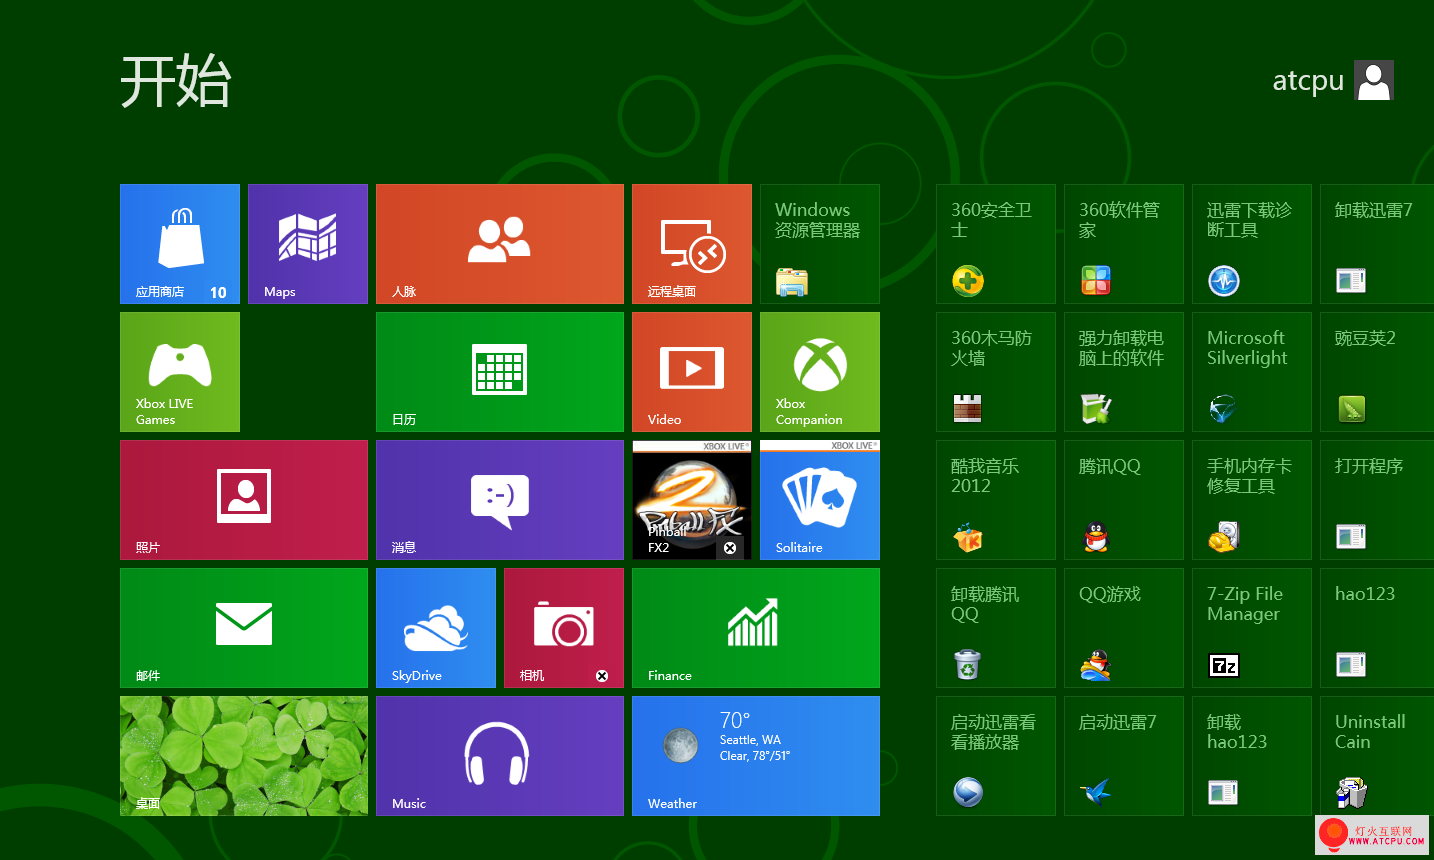Open the Solitaire game tile
Image resolution: width=1434 pixels, height=860 pixels.
point(819,499)
